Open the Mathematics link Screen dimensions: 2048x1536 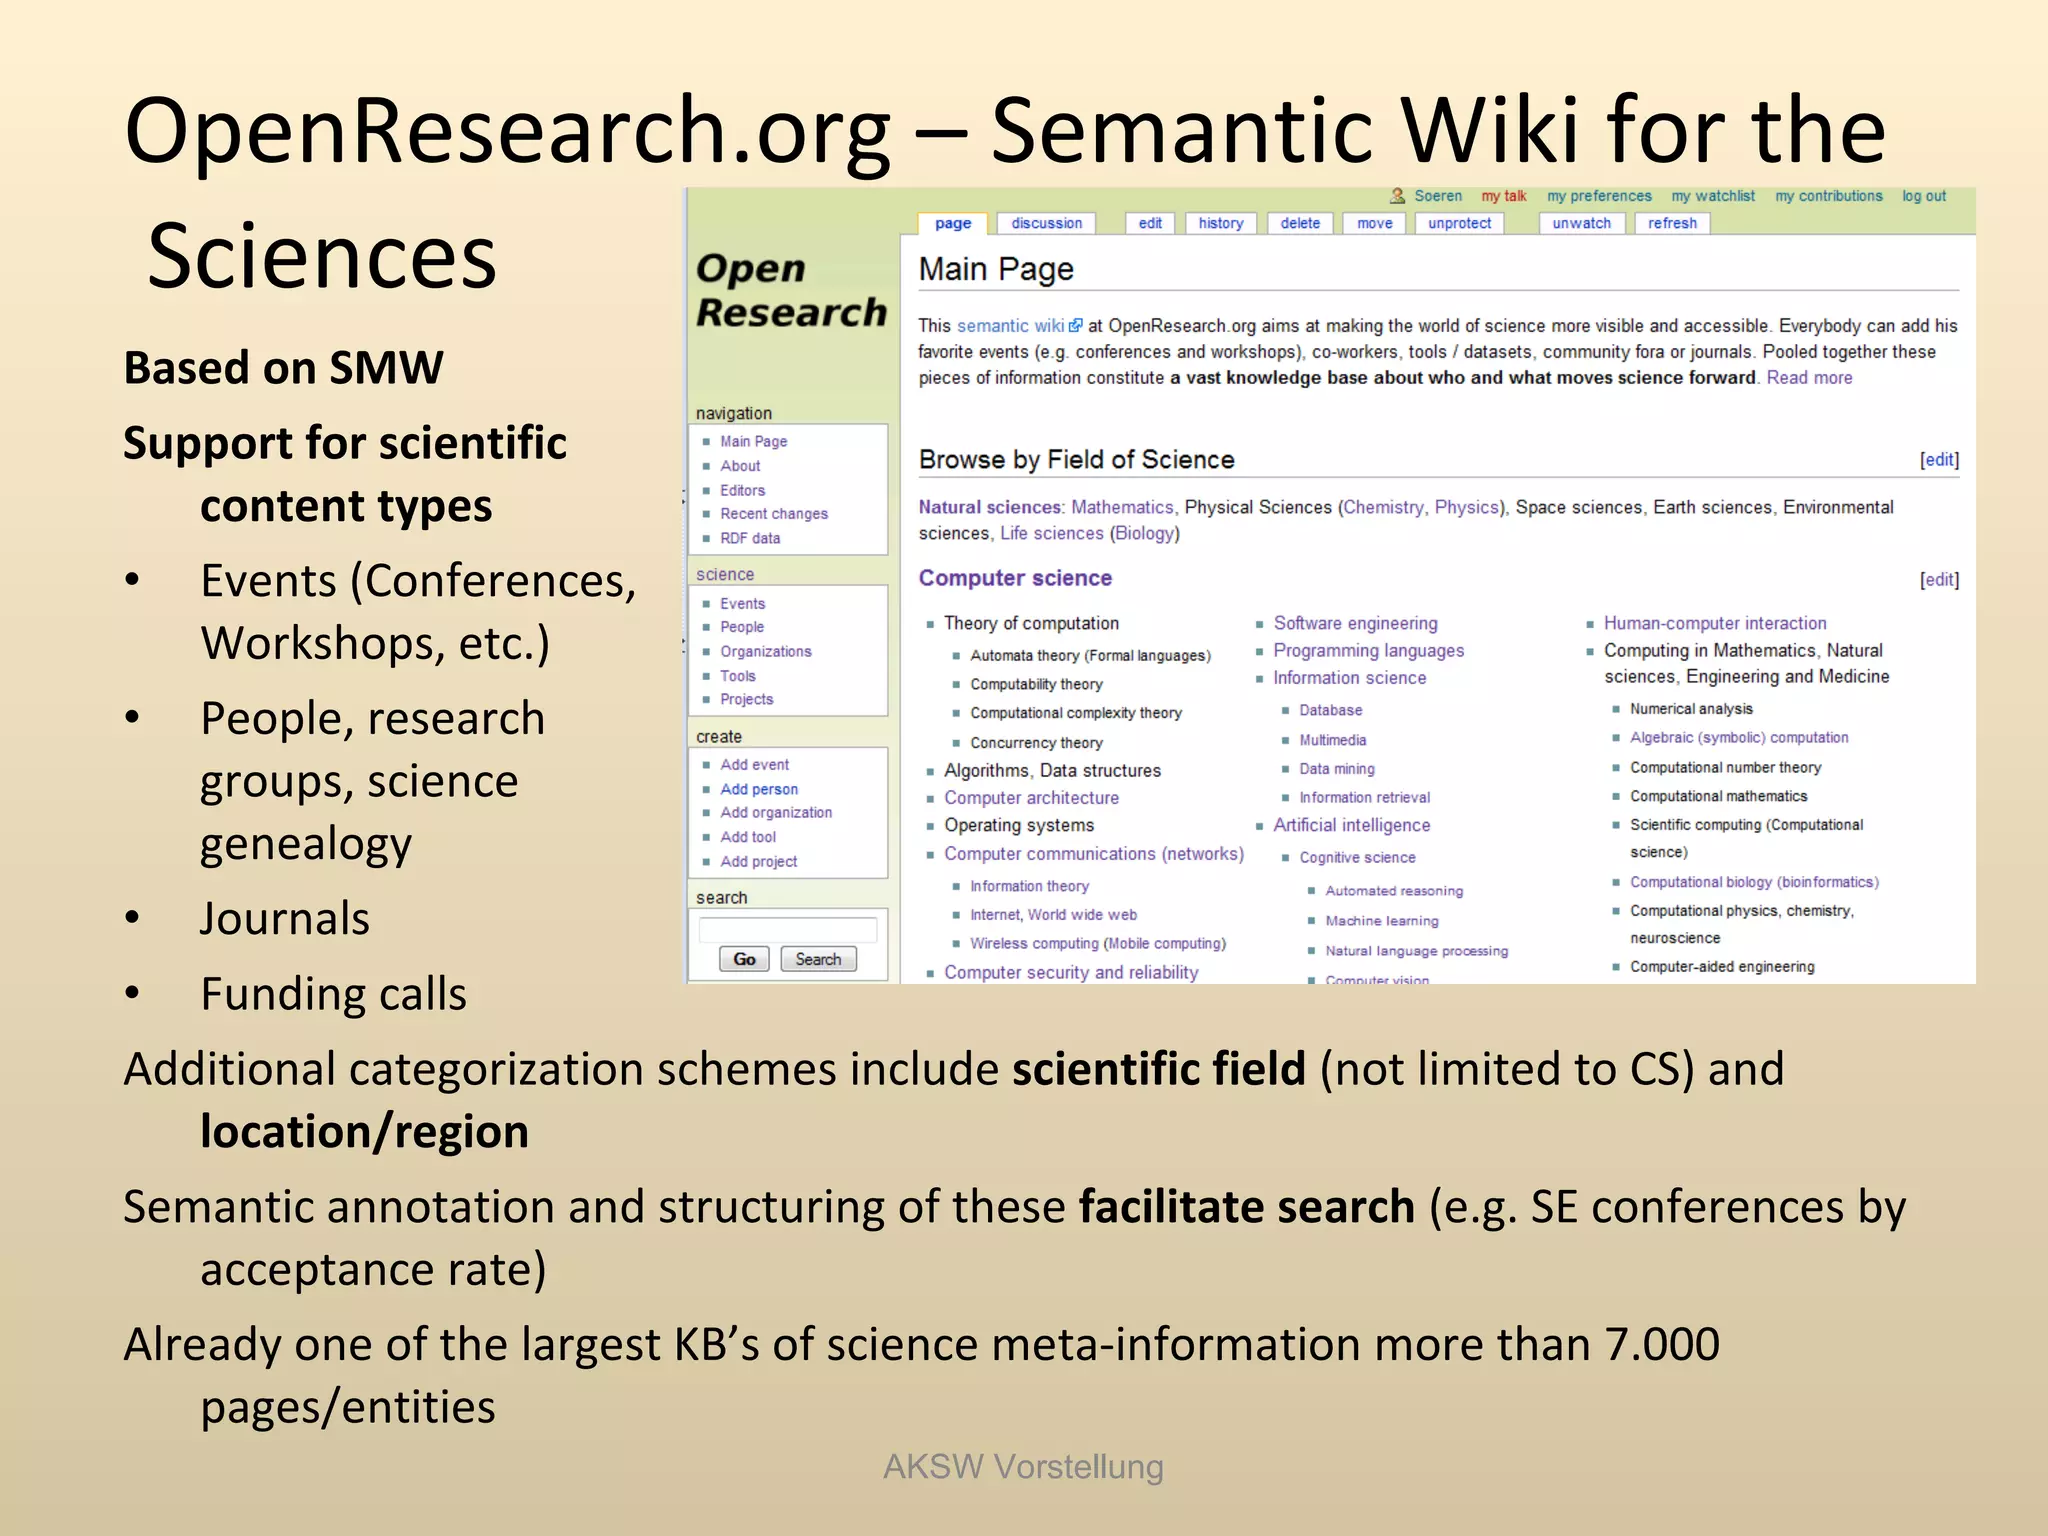pyautogui.click(x=1122, y=508)
